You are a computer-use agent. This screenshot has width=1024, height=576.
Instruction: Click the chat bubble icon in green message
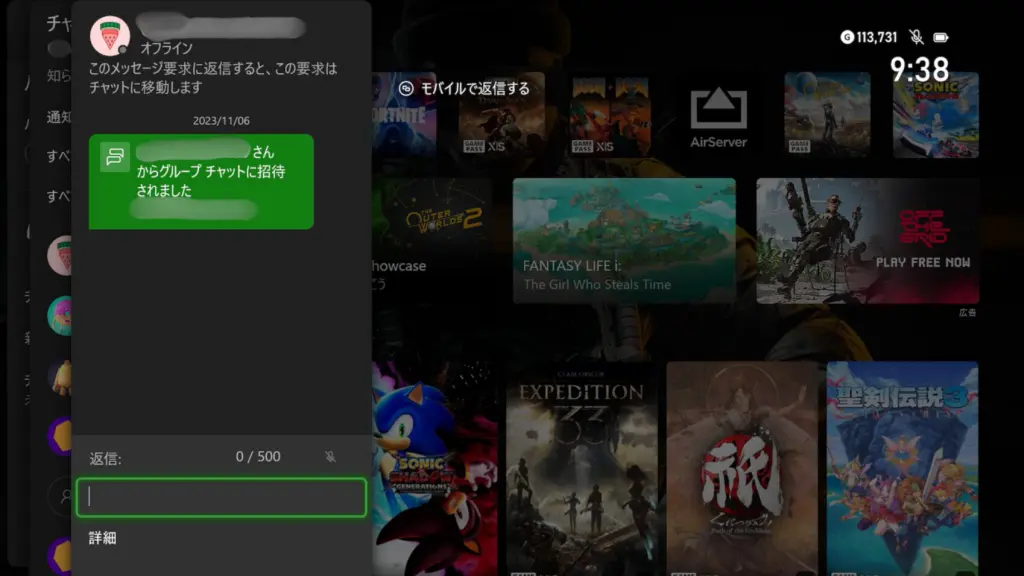pyautogui.click(x=116, y=156)
